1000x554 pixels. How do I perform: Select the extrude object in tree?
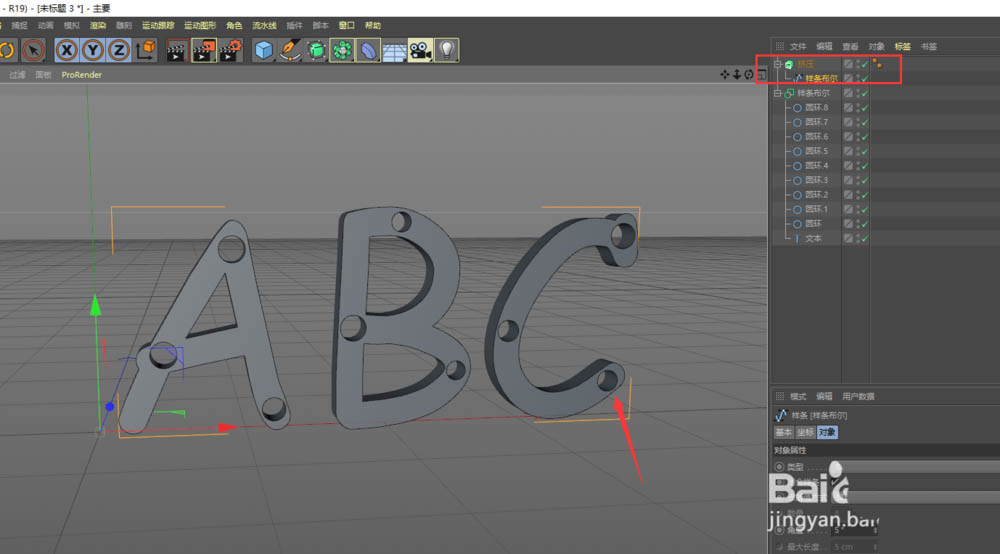[805, 64]
